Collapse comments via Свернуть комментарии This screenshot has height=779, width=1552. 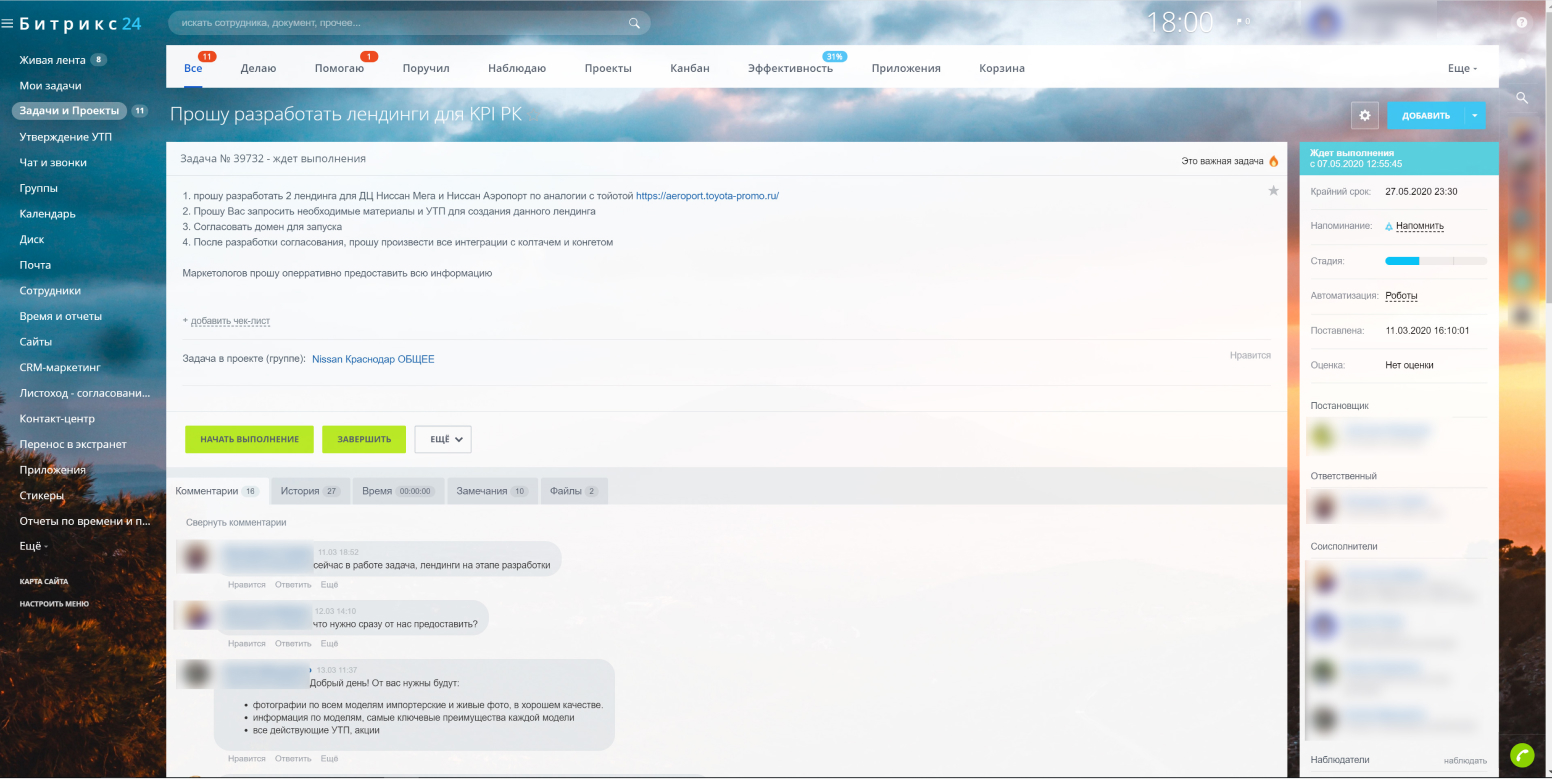pos(236,522)
